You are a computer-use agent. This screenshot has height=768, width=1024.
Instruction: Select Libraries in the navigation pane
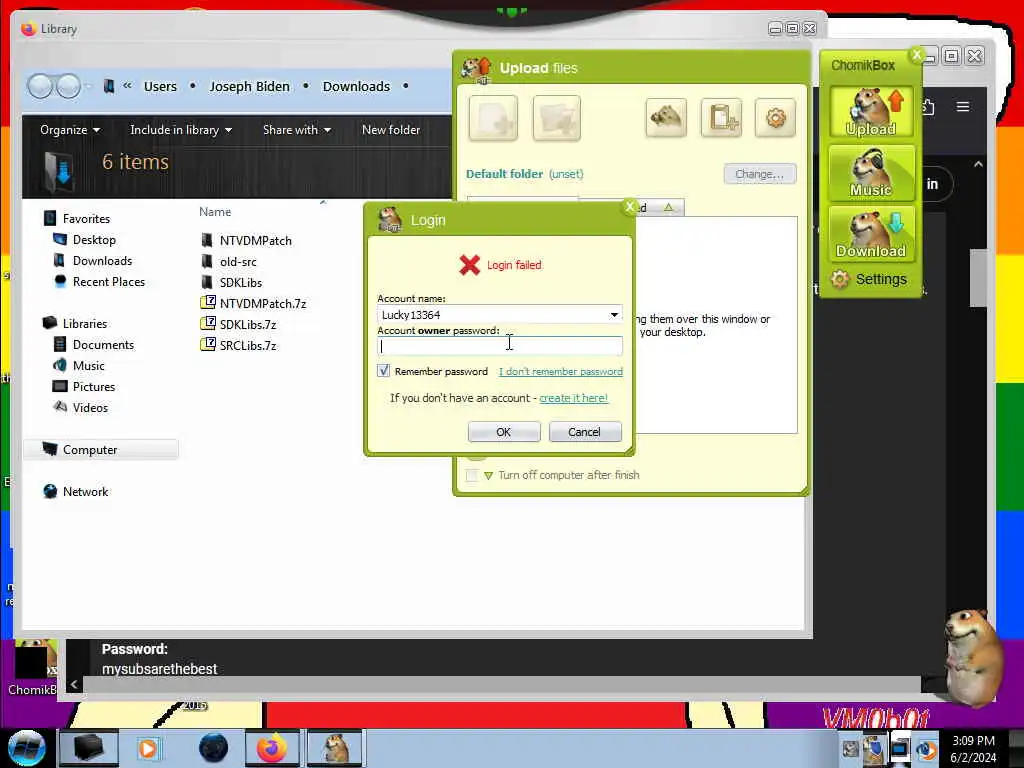[x=75, y=323]
